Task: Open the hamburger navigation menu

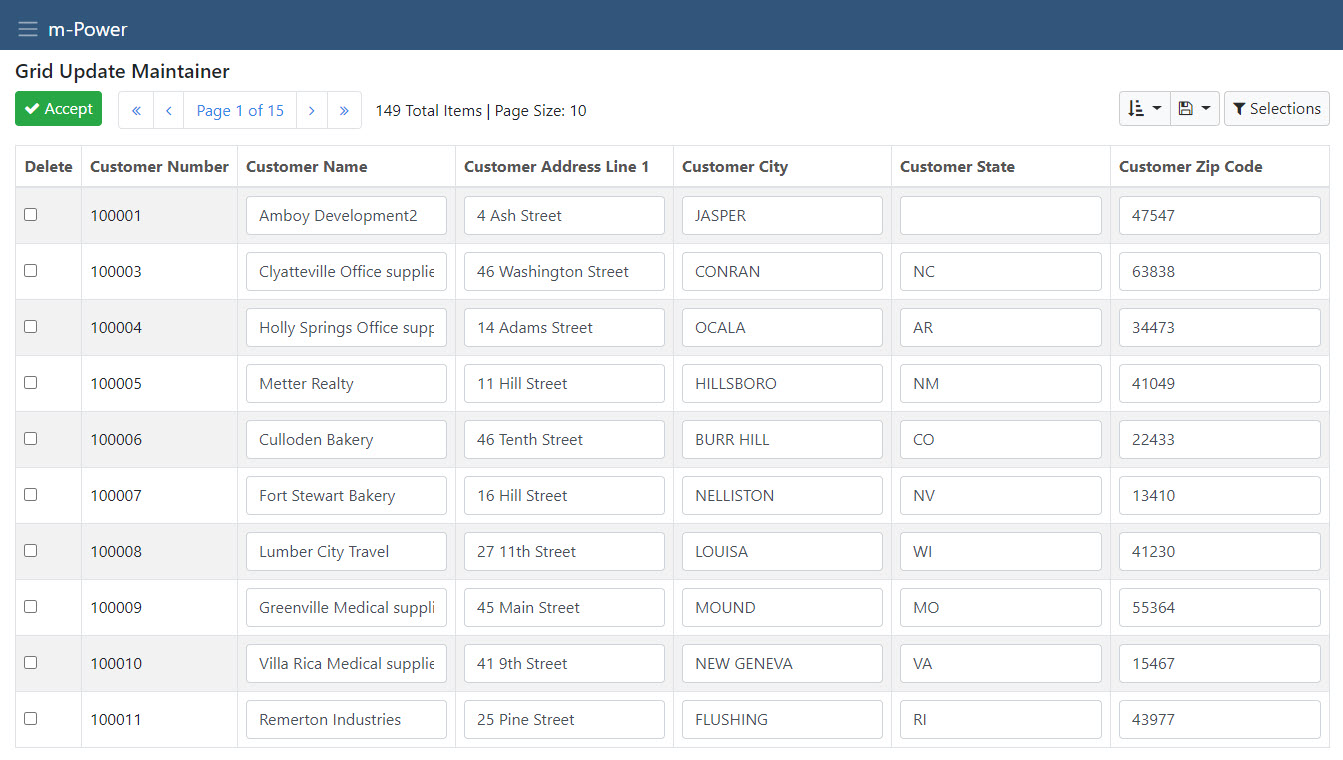Action: (x=28, y=29)
